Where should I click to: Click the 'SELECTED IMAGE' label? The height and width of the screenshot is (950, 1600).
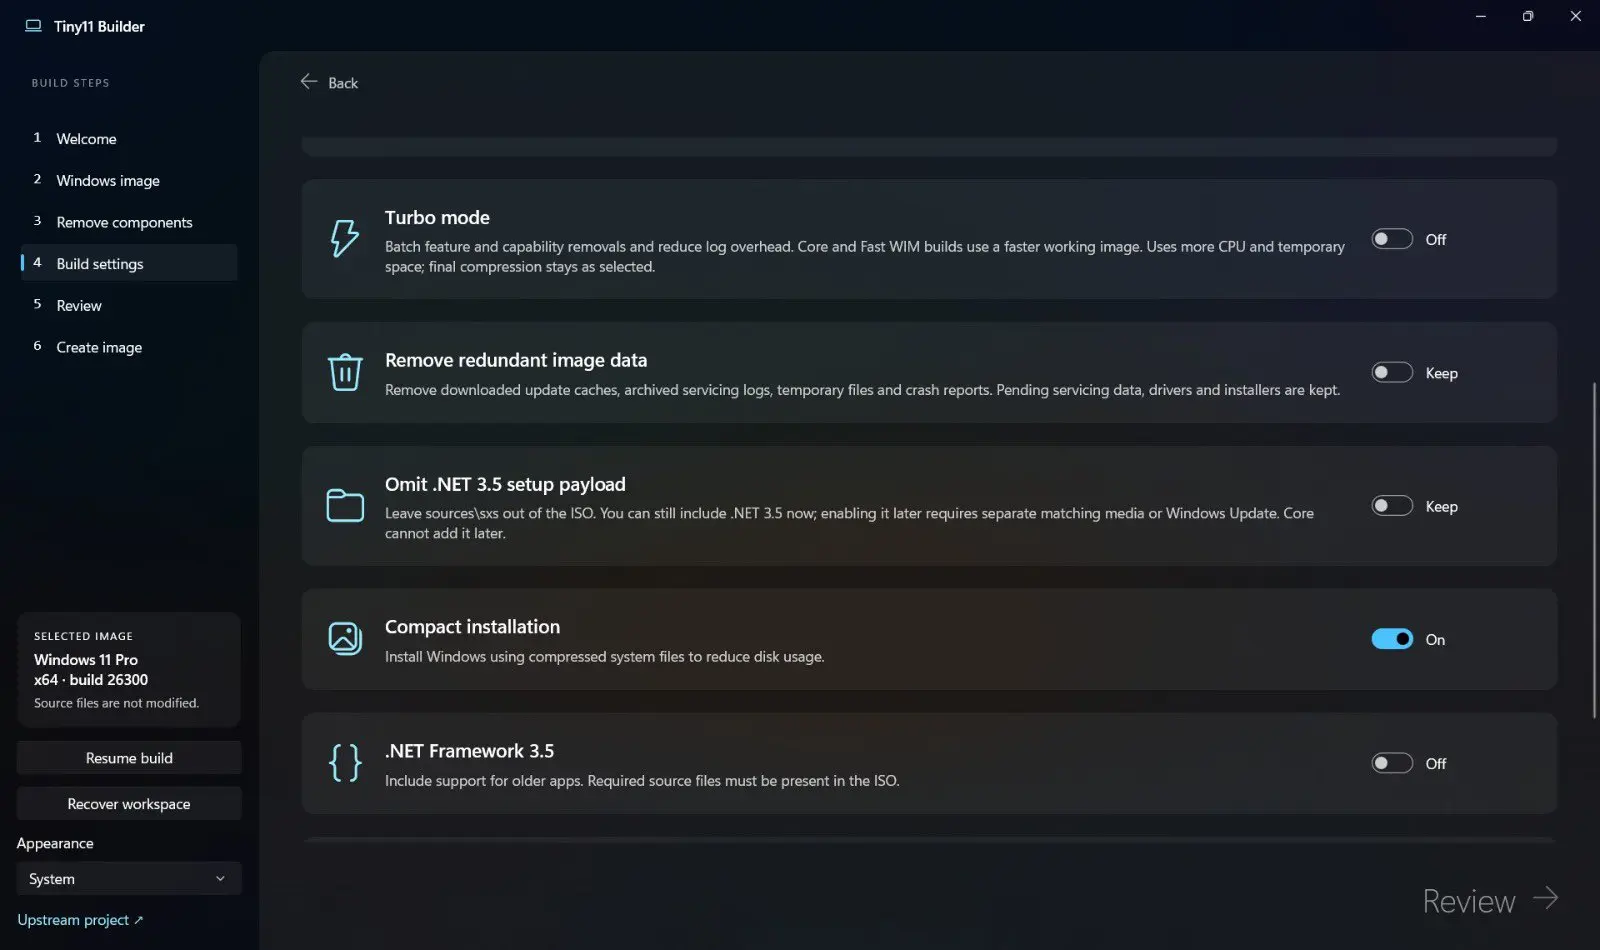tap(83, 636)
